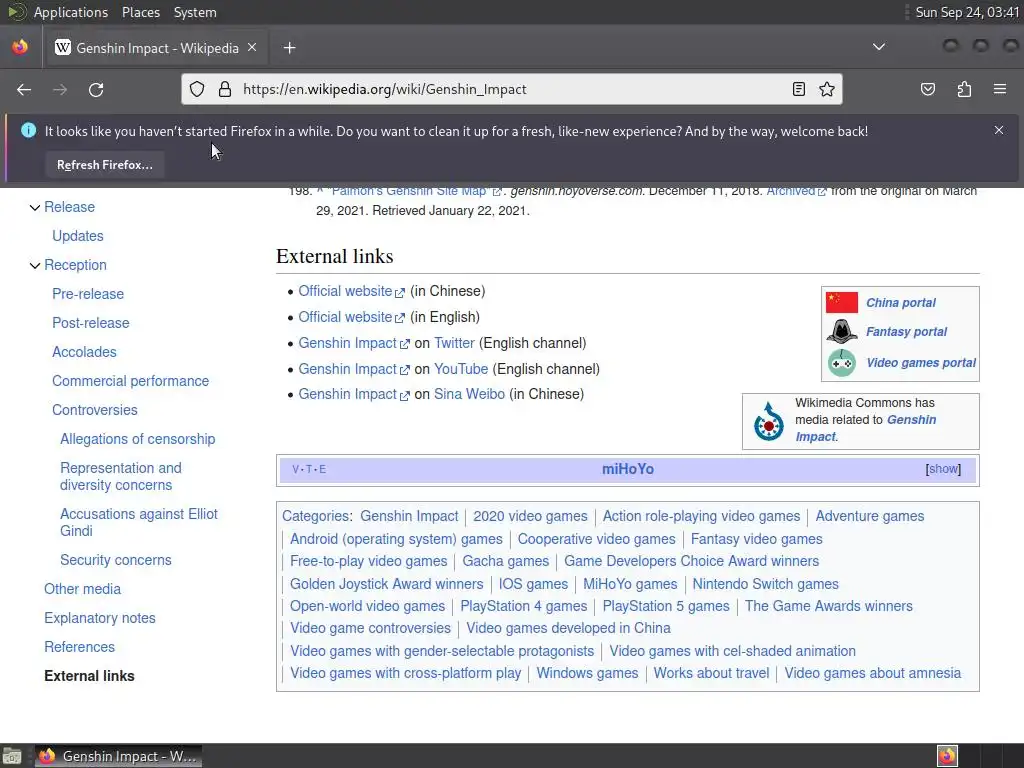Screen dimensions: 1024x768
Task: Focus the URL address bar
Action: [513, 89]
